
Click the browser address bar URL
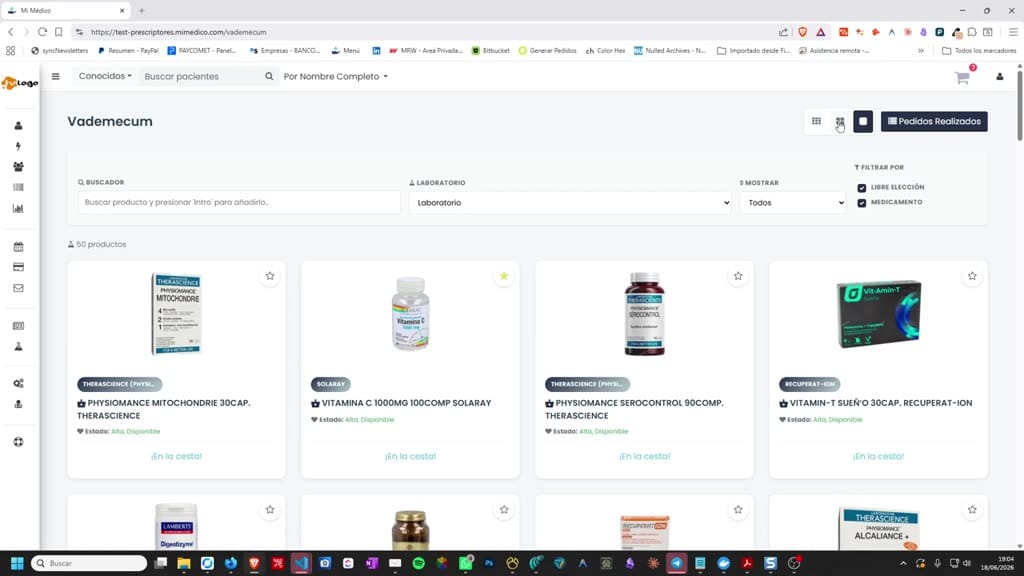[x=178, y=32]
